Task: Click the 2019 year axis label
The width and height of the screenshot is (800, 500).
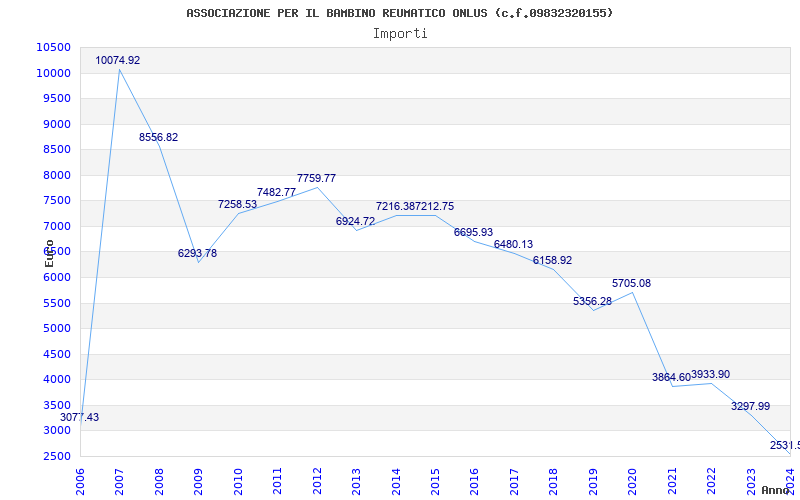Action: point(593,481)
